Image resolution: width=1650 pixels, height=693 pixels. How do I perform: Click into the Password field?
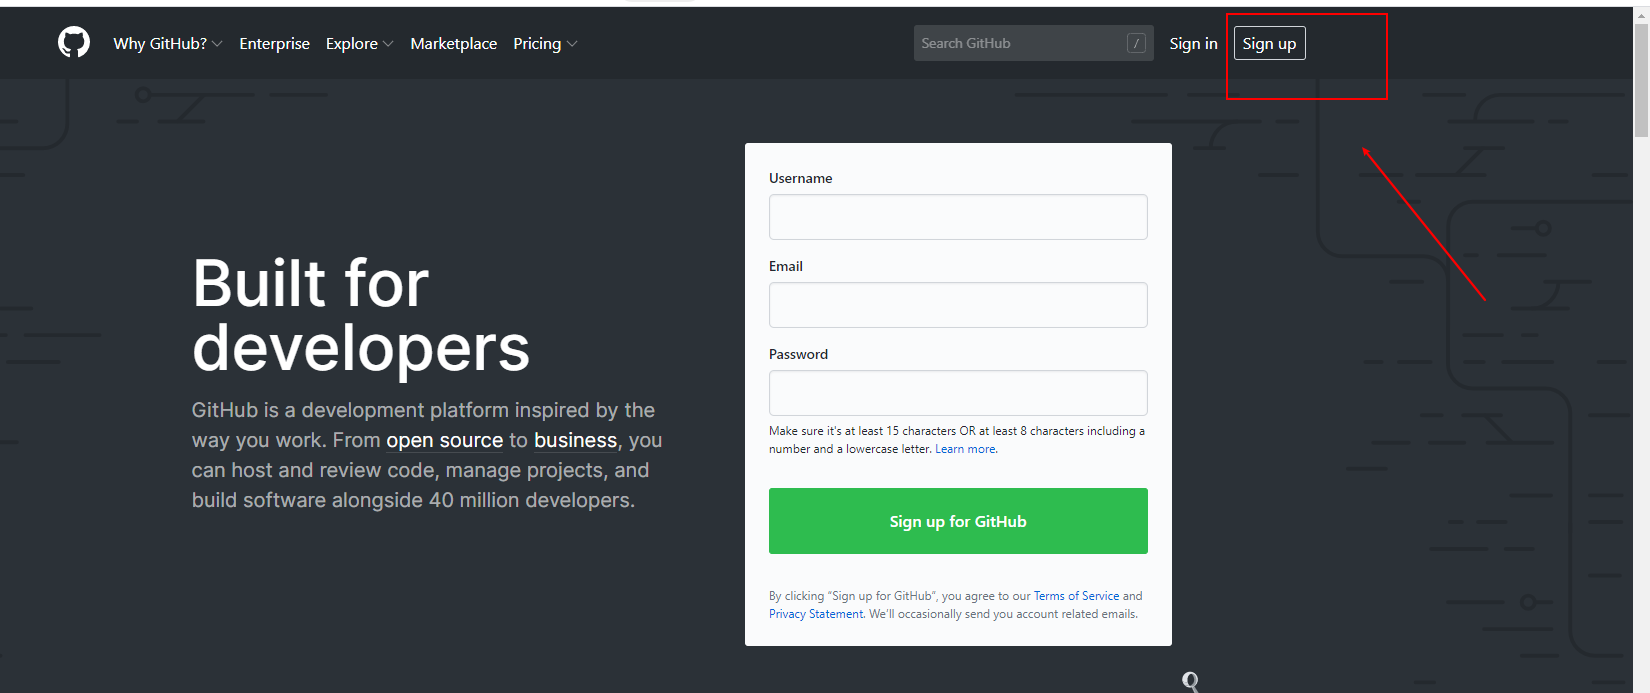958,393
